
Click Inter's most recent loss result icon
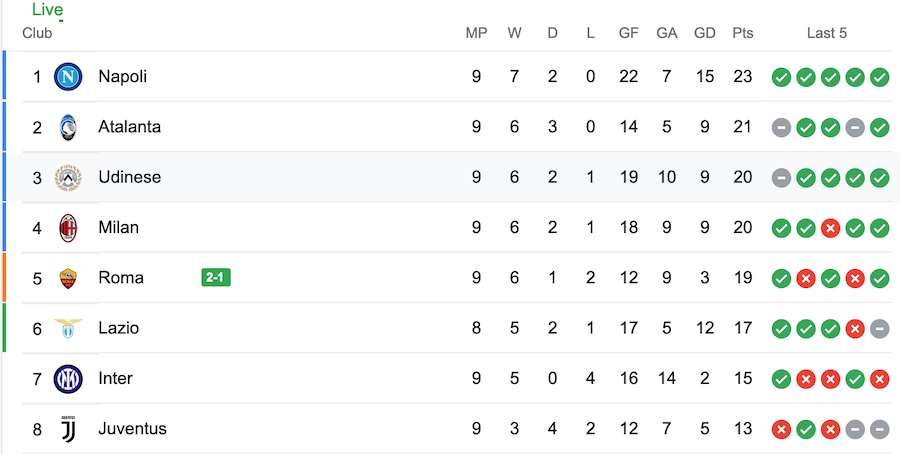880,378
